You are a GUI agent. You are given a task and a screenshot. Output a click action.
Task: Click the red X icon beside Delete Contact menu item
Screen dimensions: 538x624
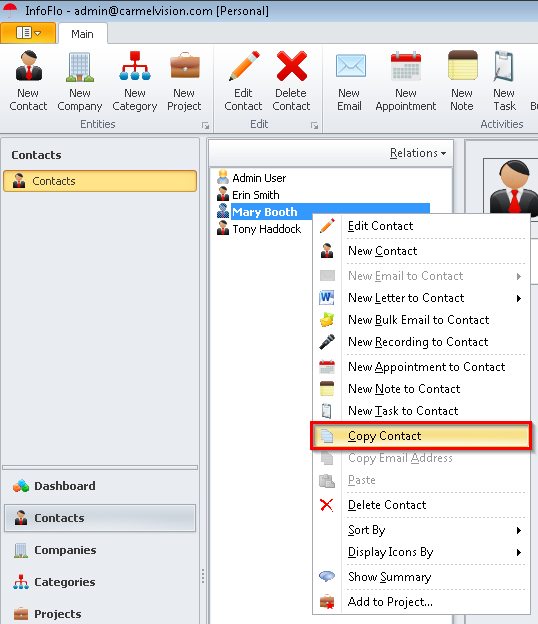(327, 505)
